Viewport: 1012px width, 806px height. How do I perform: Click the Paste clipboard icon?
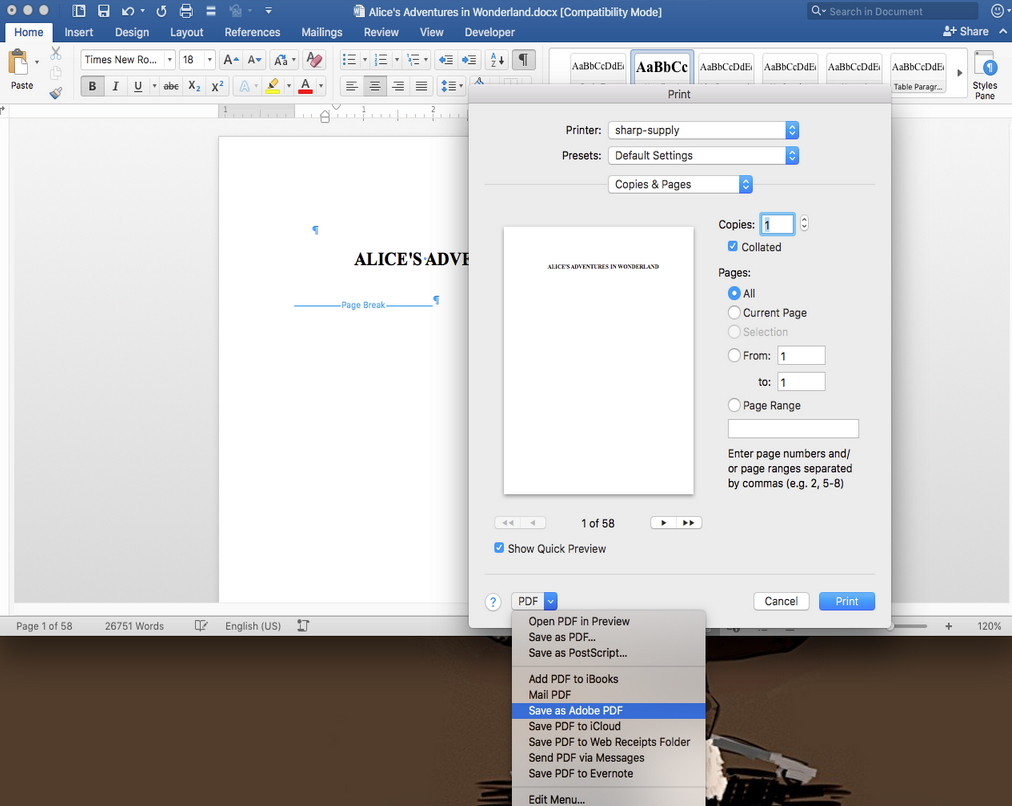(x=18, y=63)
